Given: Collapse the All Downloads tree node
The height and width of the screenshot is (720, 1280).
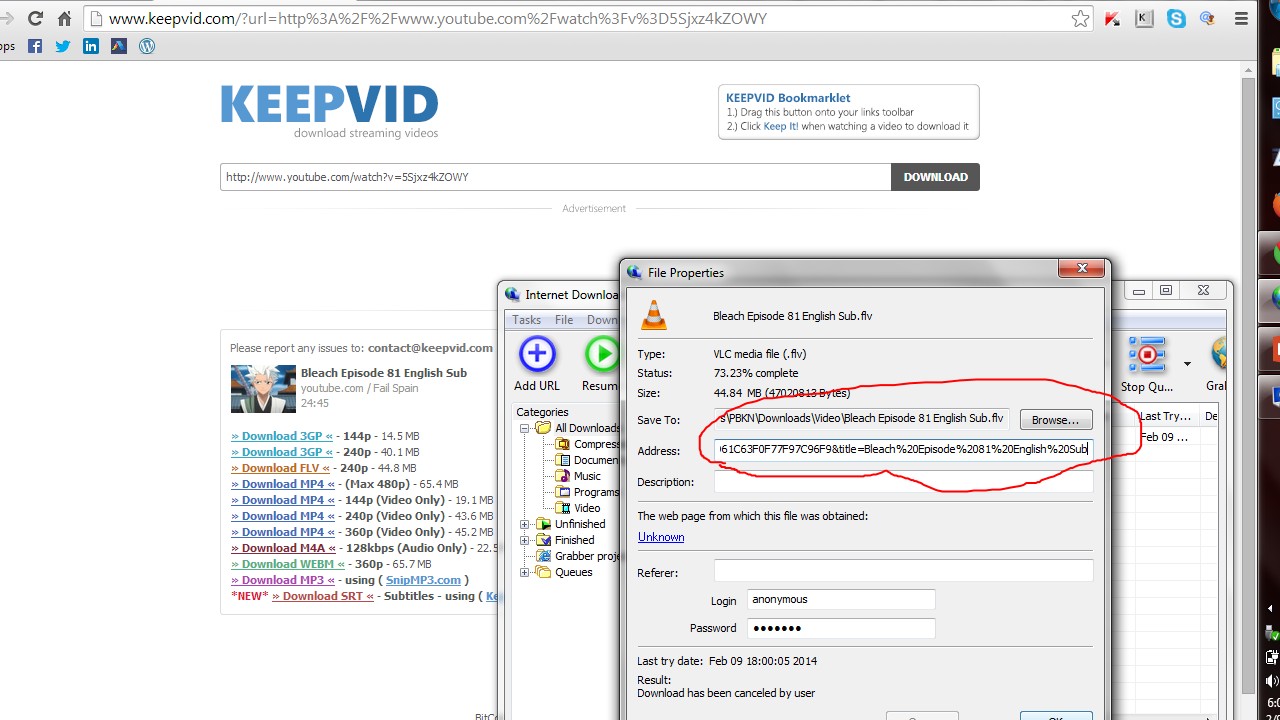Looking at the screenshot, I should tap(525, 428).
